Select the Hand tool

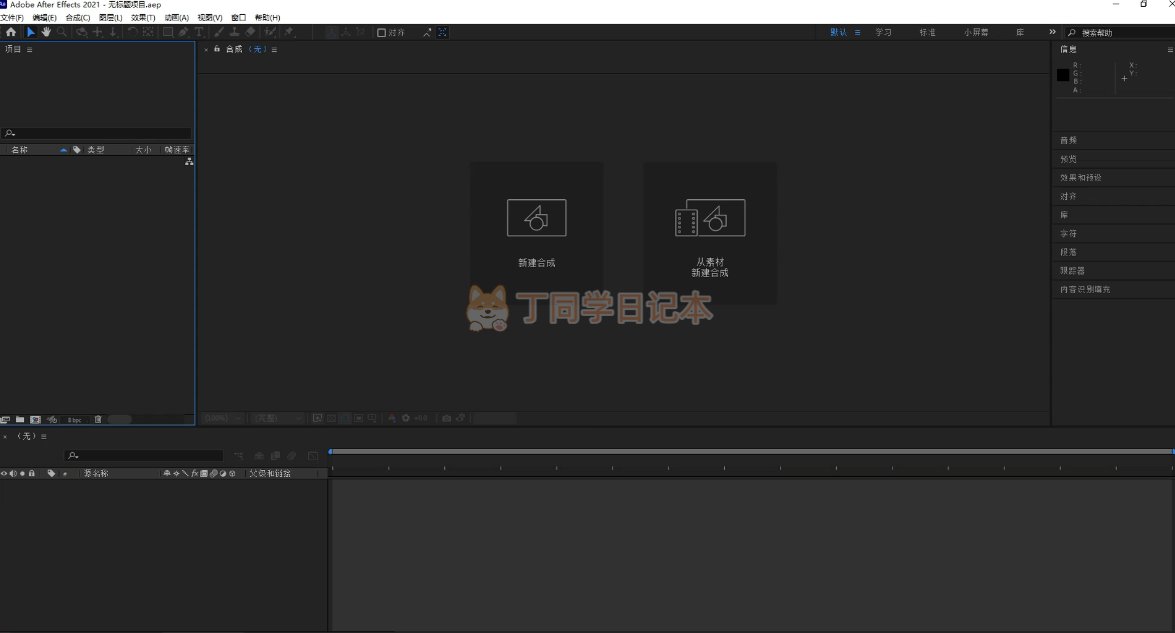tap(46, 32)
